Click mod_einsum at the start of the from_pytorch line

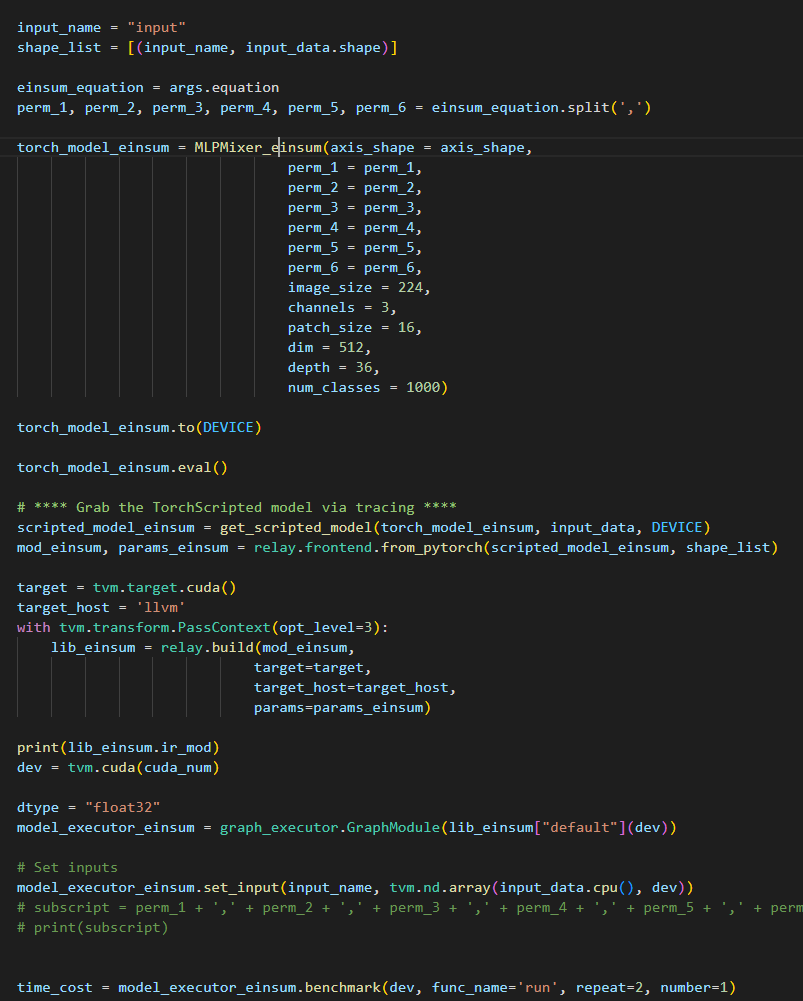point(59,547)
